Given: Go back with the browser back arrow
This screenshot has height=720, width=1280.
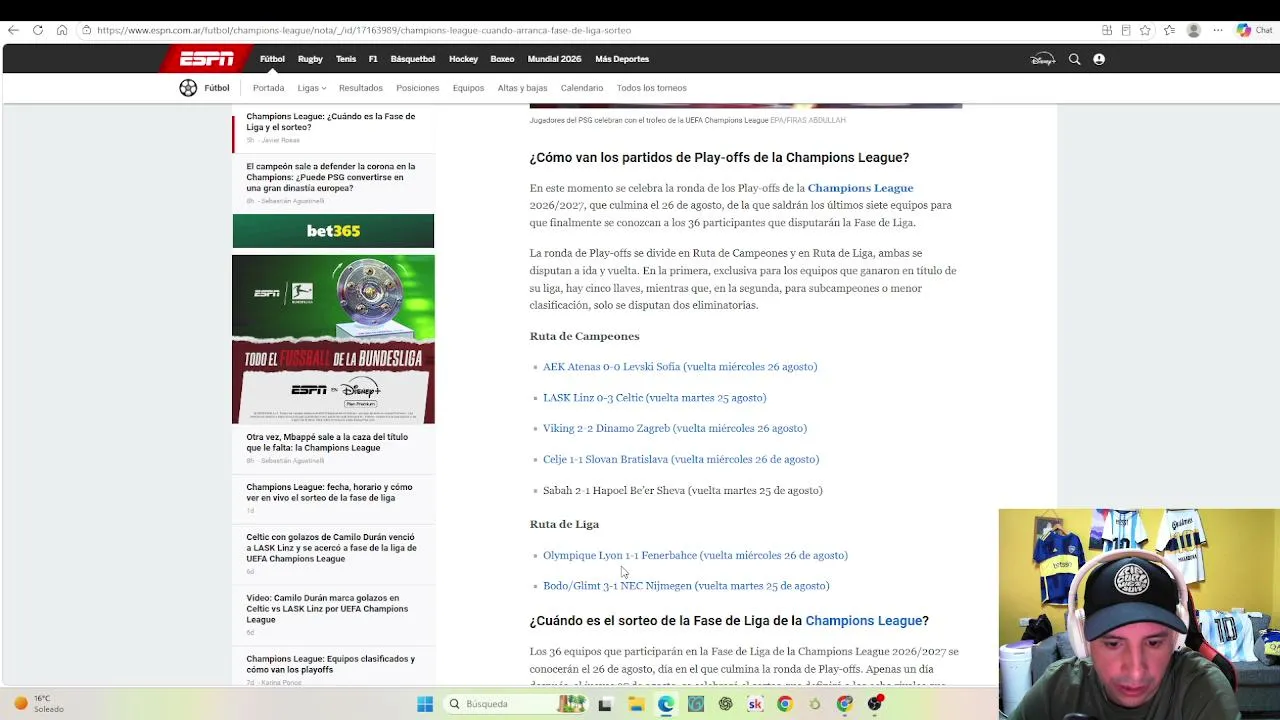Looking at the screenshot, I should [13, 30].
